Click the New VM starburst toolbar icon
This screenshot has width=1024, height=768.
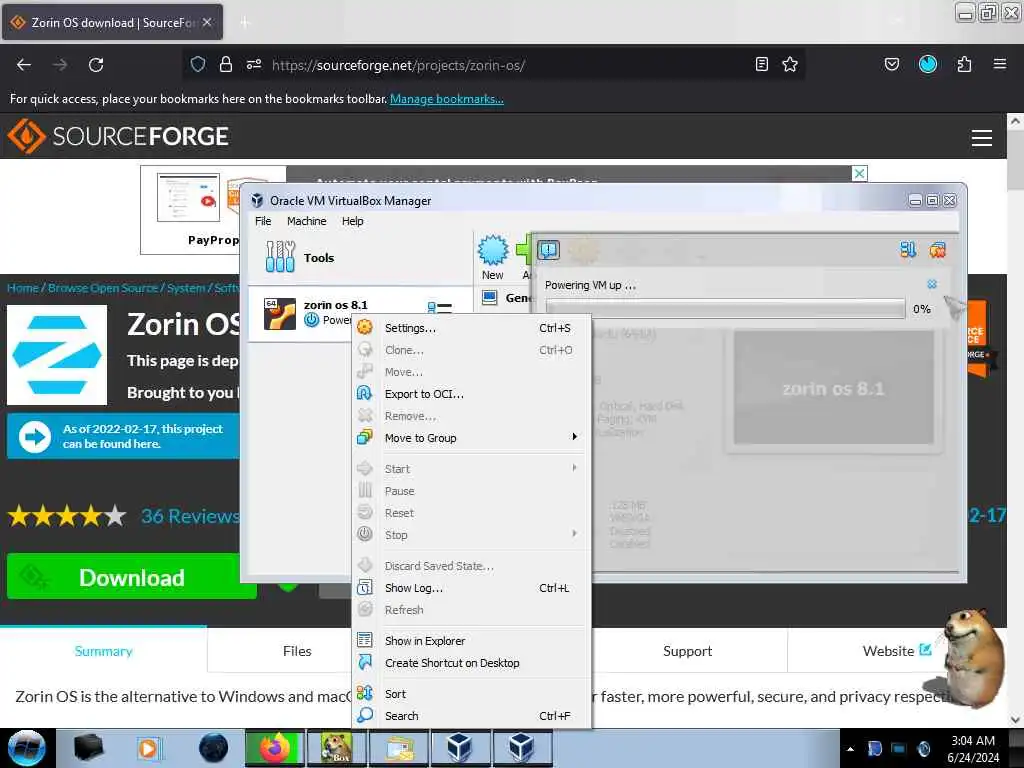(x=492, y=251)
